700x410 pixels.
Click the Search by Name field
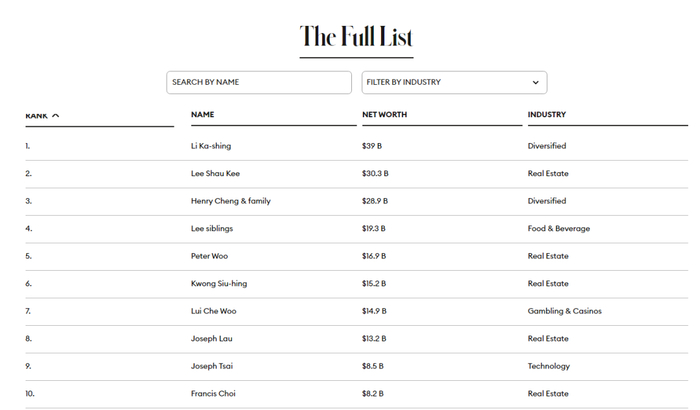tap(258, 82)
